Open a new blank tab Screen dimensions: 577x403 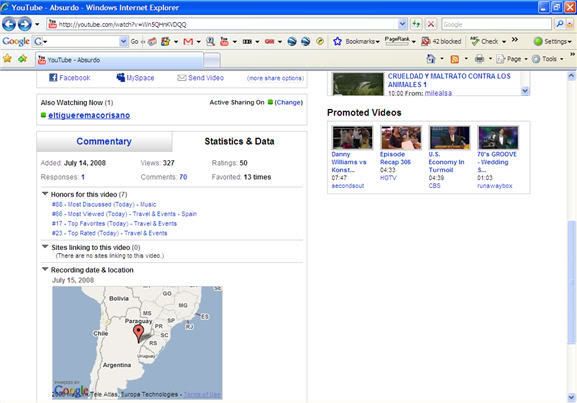[212, 60]
